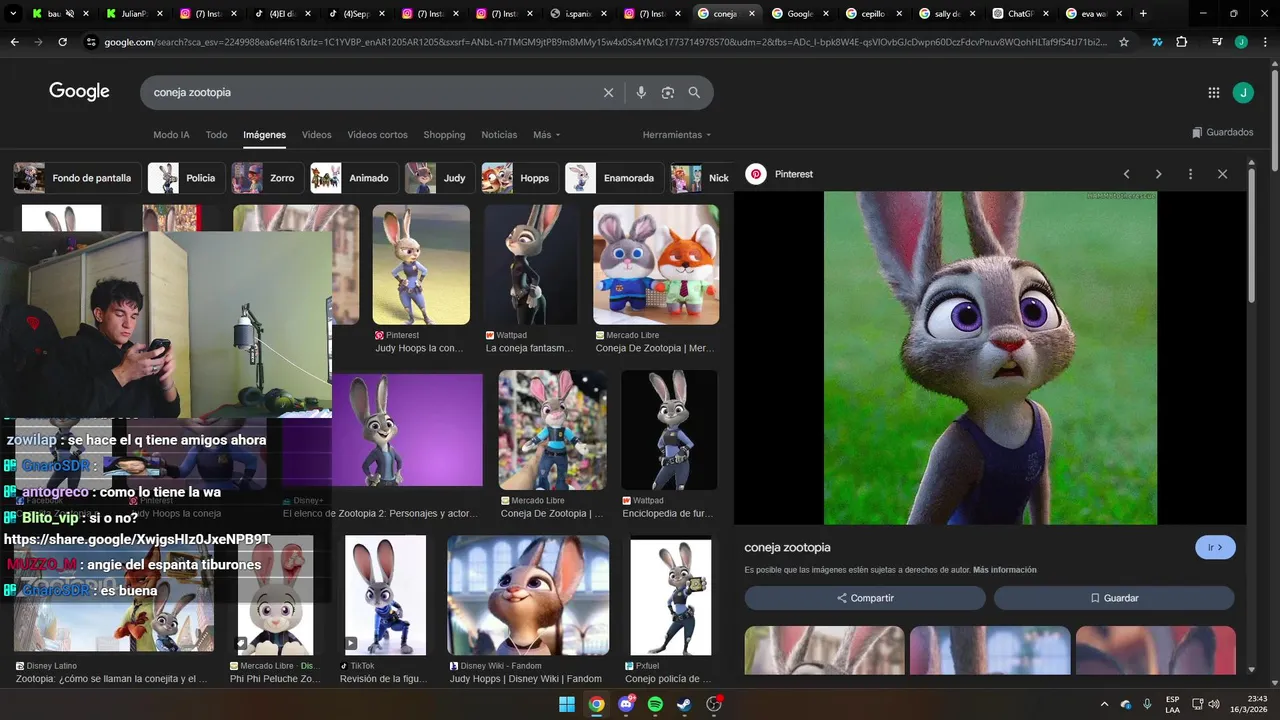Image resolution: width=1280 pixels, height=720 pixels.
Task: Switch to Videos cortos tab
Action: pyautogui.click(x=377, y=135)
